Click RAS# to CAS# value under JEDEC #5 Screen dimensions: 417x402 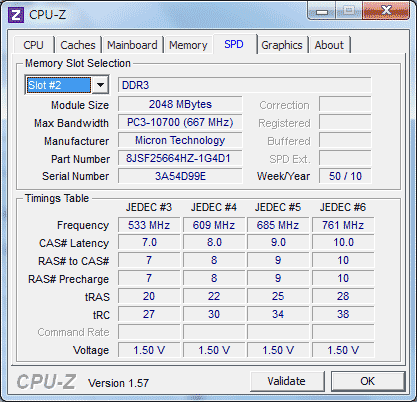278,260
